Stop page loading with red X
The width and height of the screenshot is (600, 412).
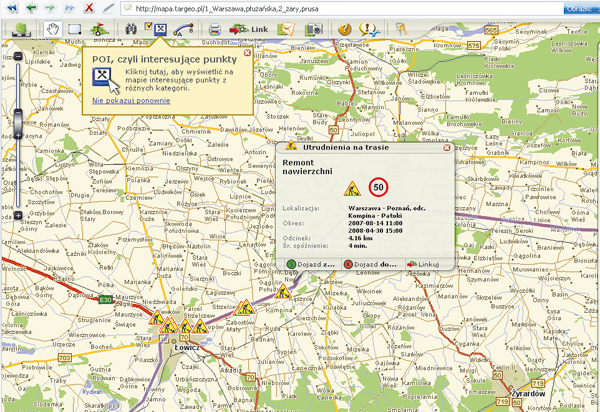click(x=91, y=7)
